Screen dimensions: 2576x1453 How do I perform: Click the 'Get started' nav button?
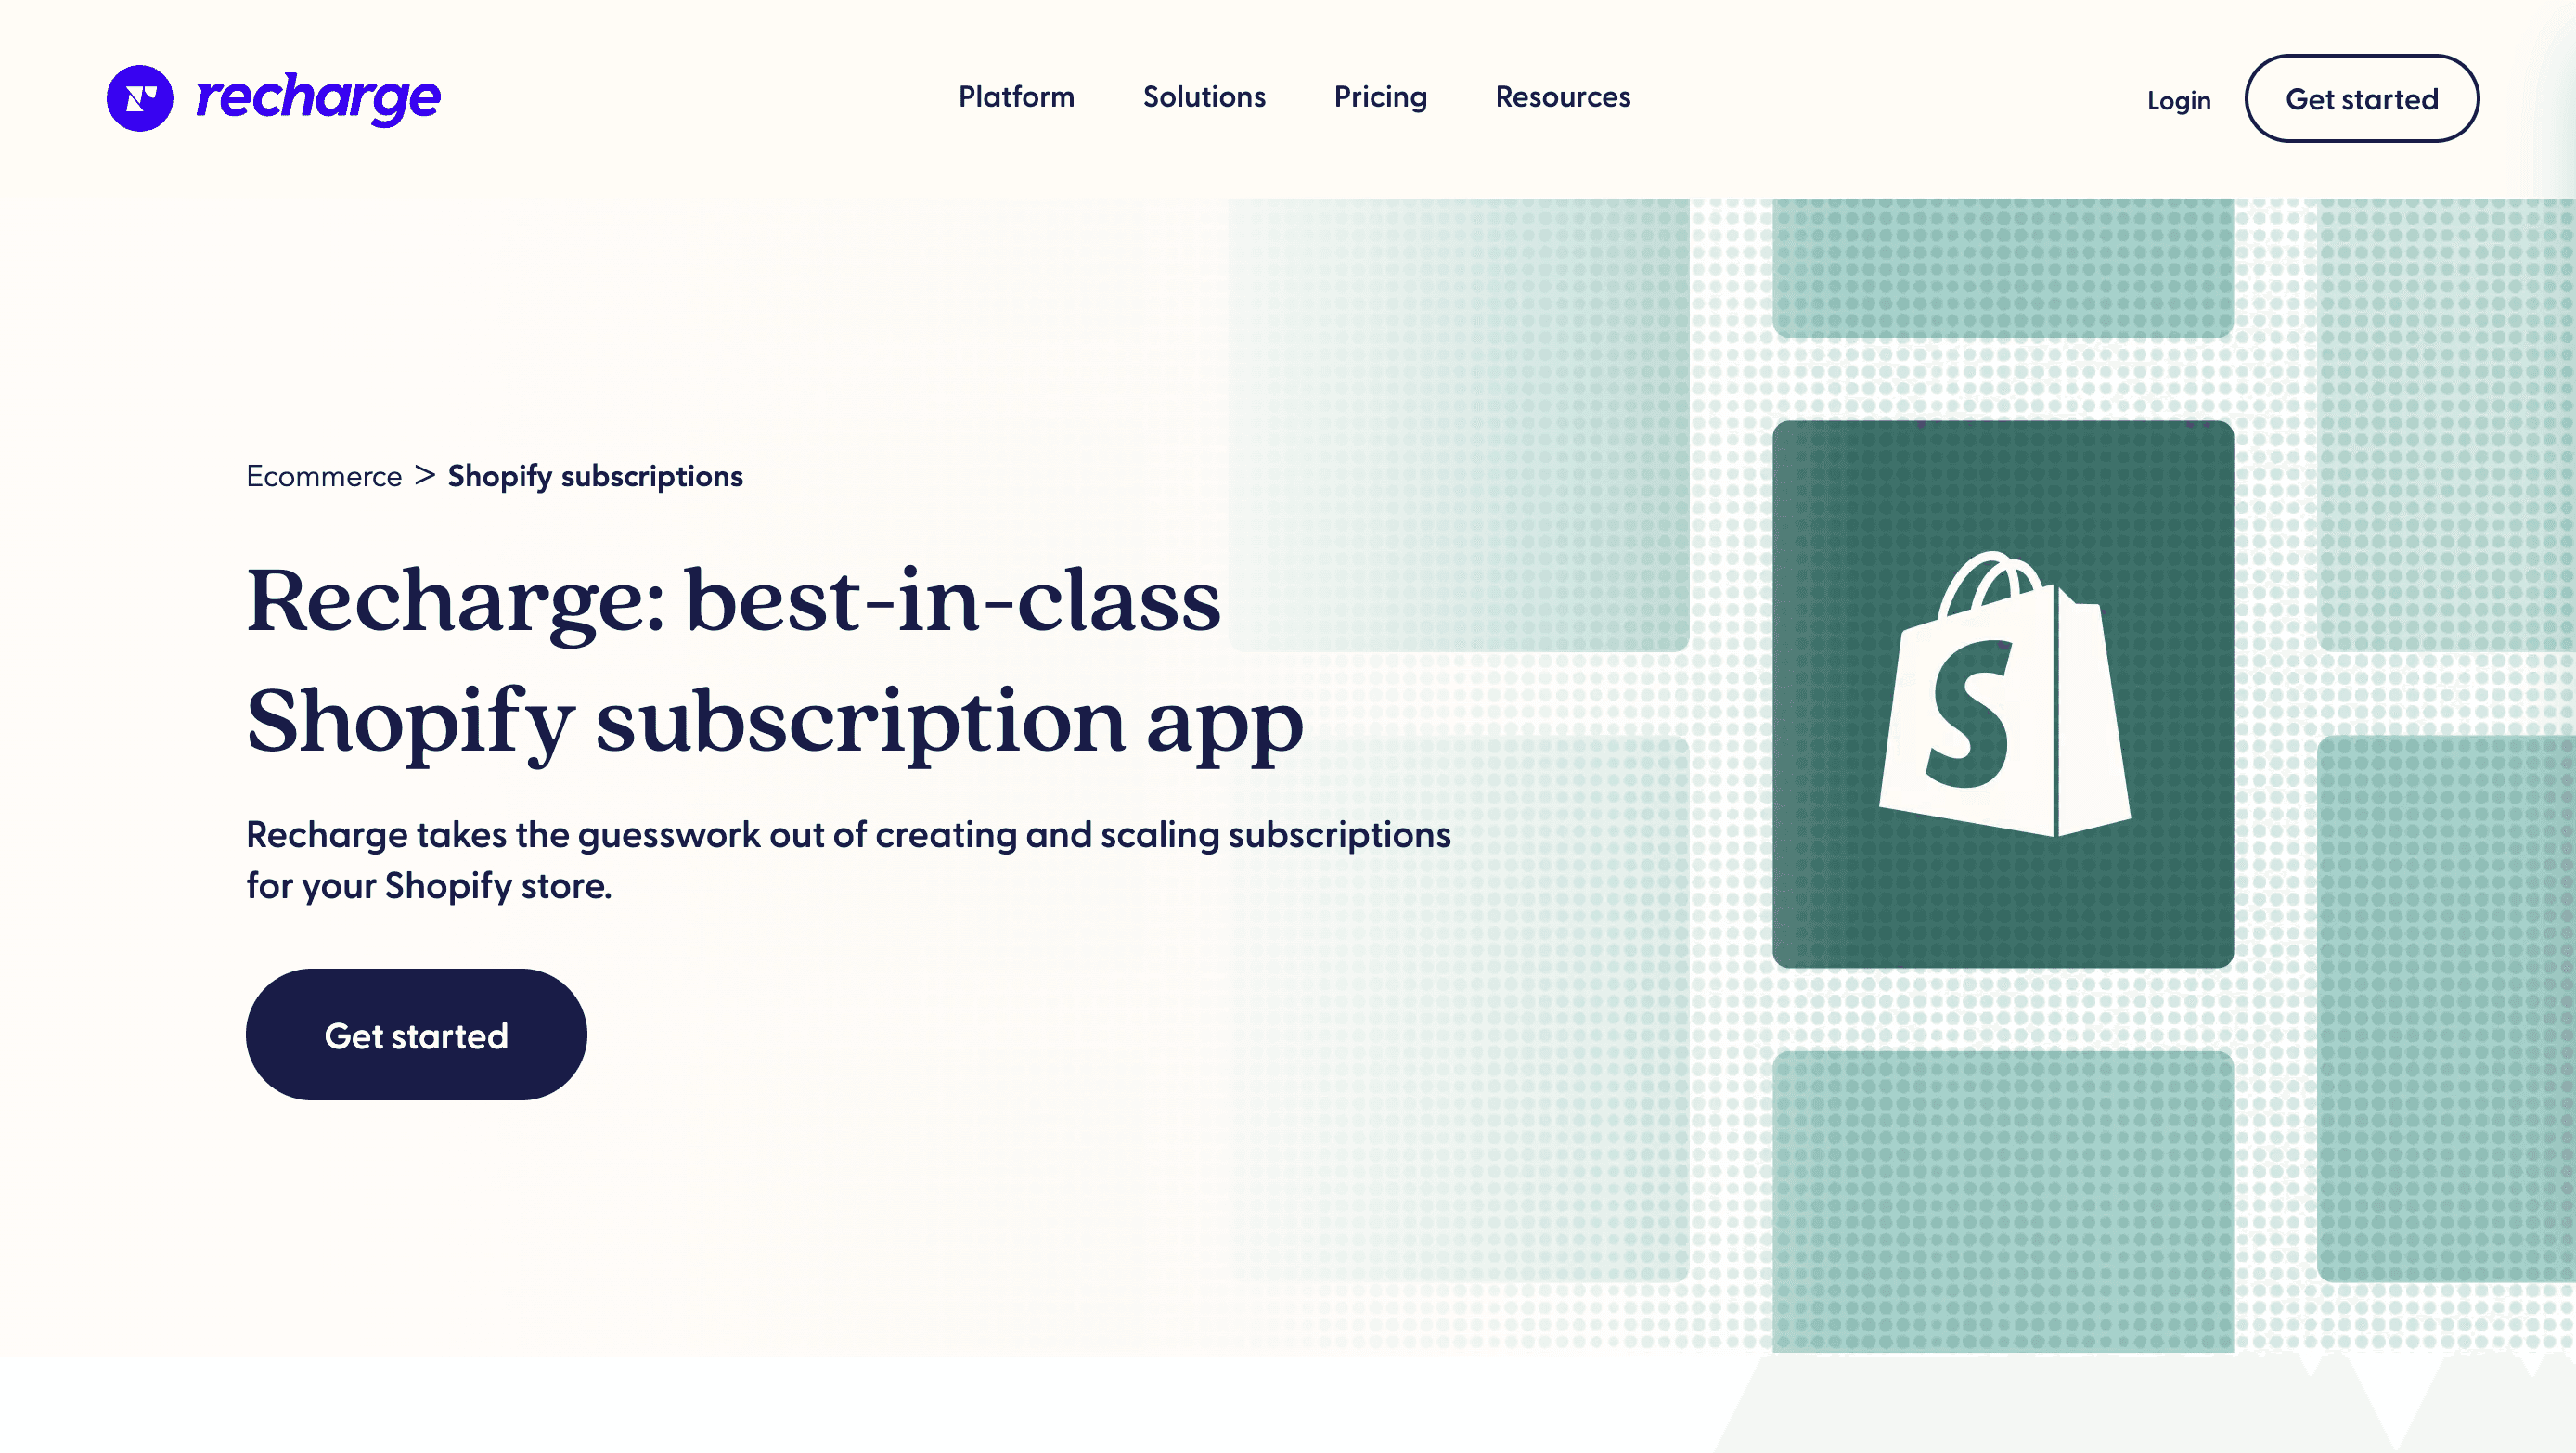[x=2362, y=97]
